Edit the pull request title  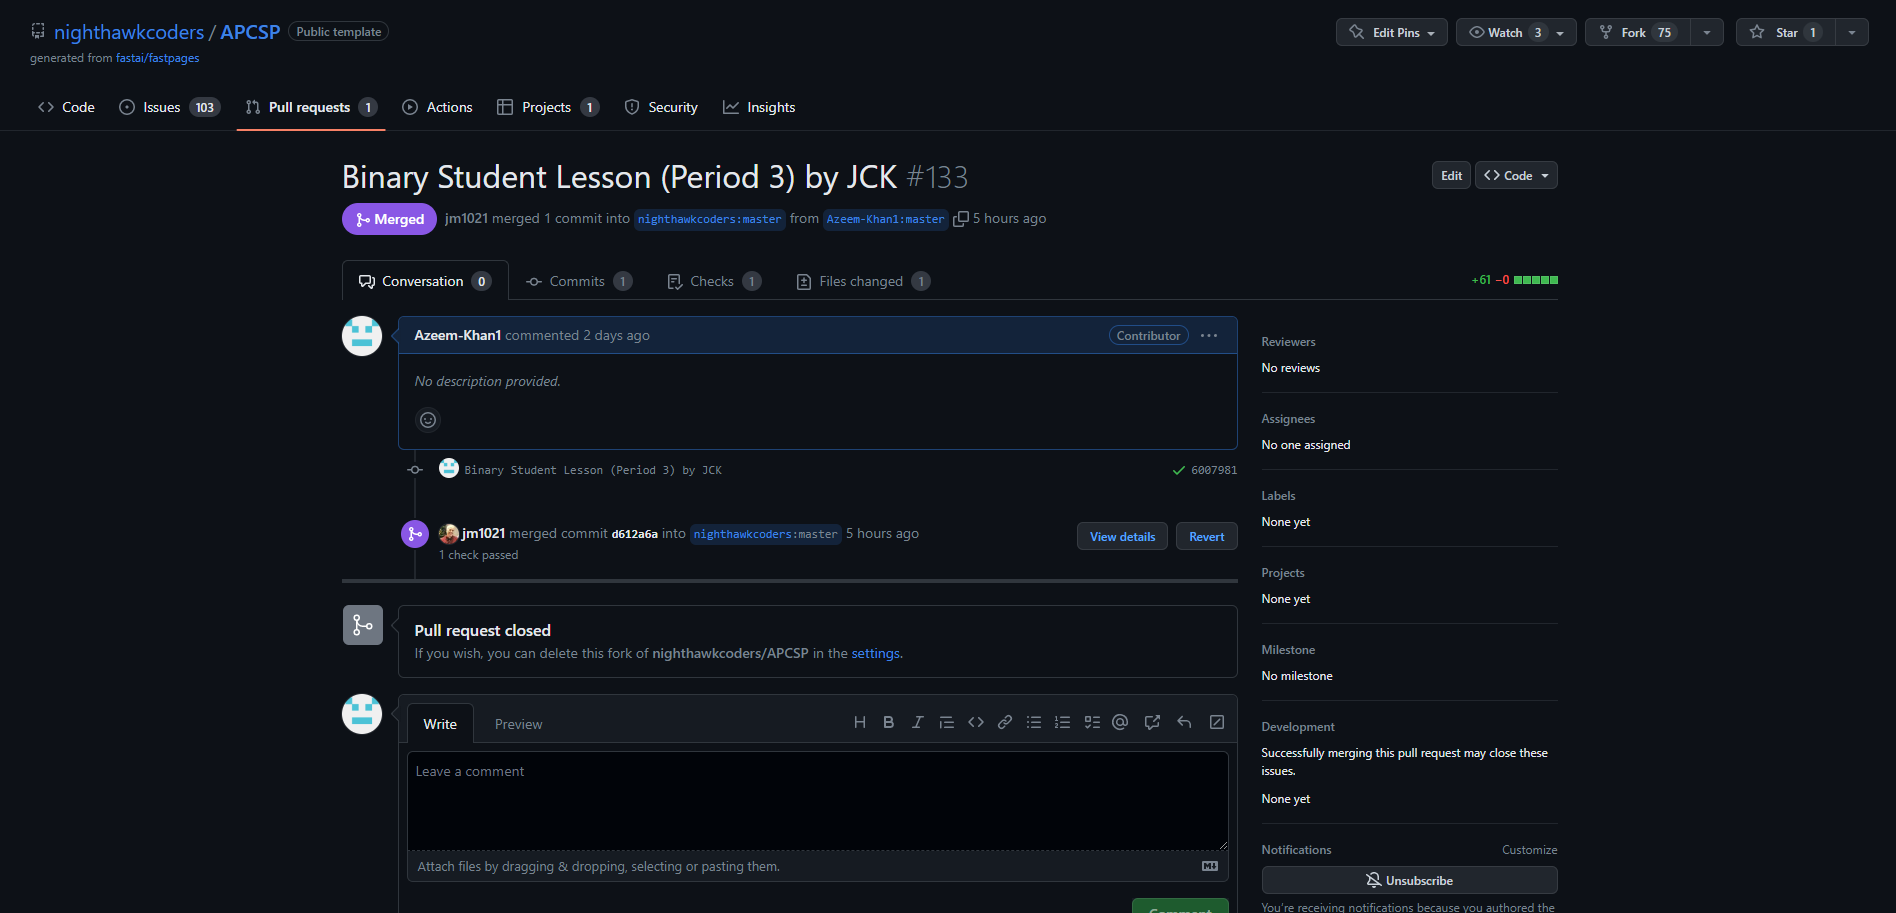click(x=1451, y=175)
